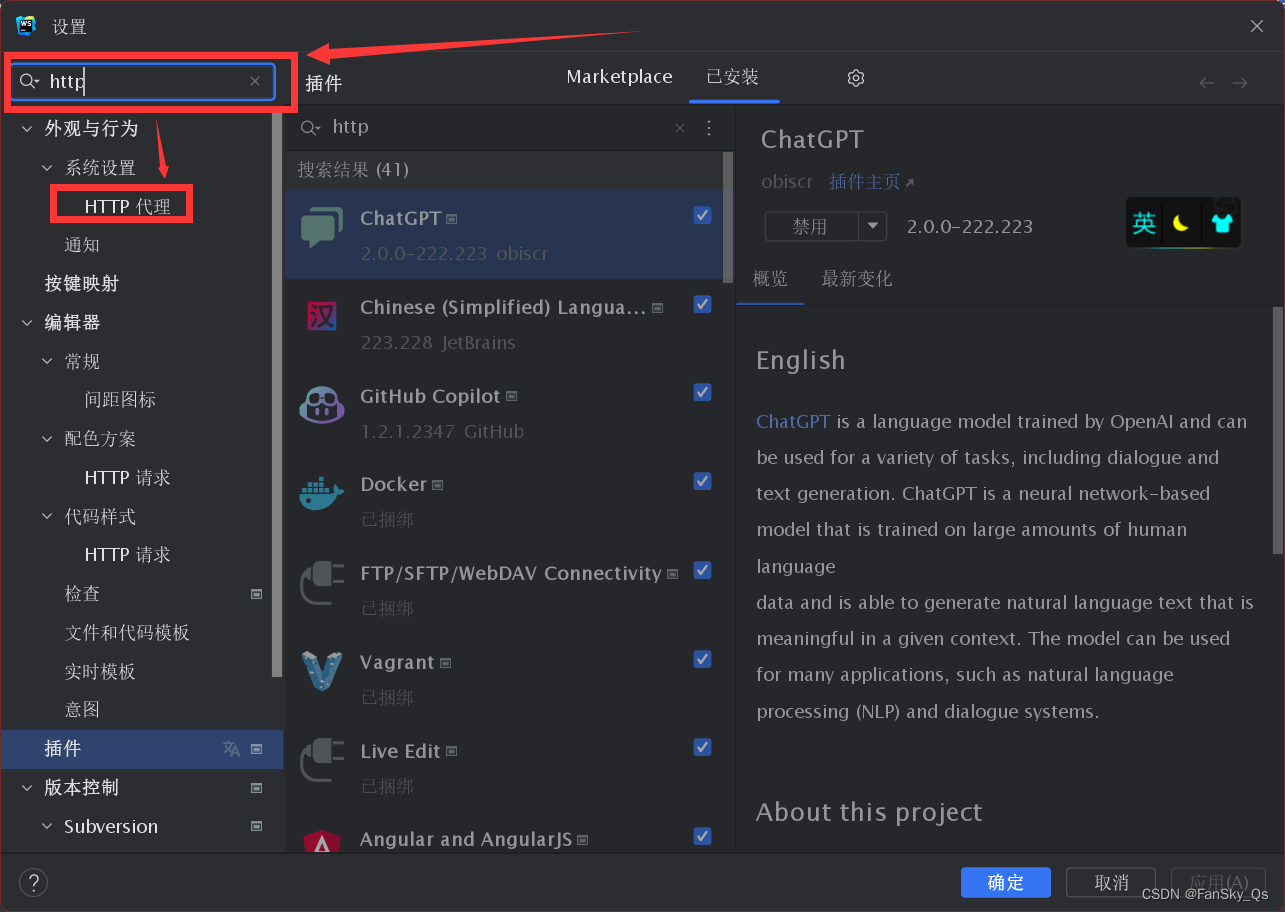
Task: Open the help question mark button
Action: pos(33,883)
